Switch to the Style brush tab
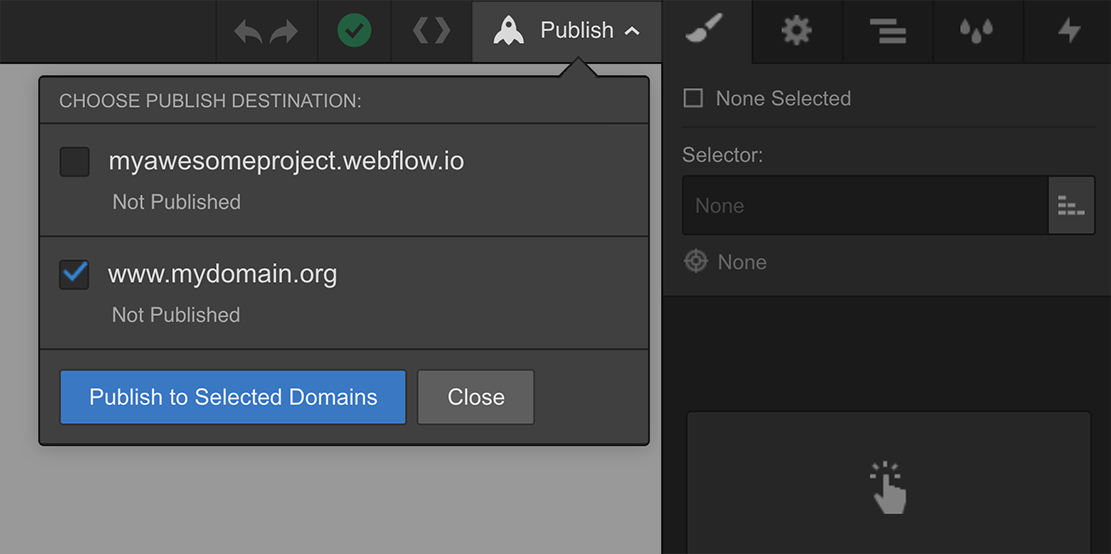 click(x=706, y=30)
